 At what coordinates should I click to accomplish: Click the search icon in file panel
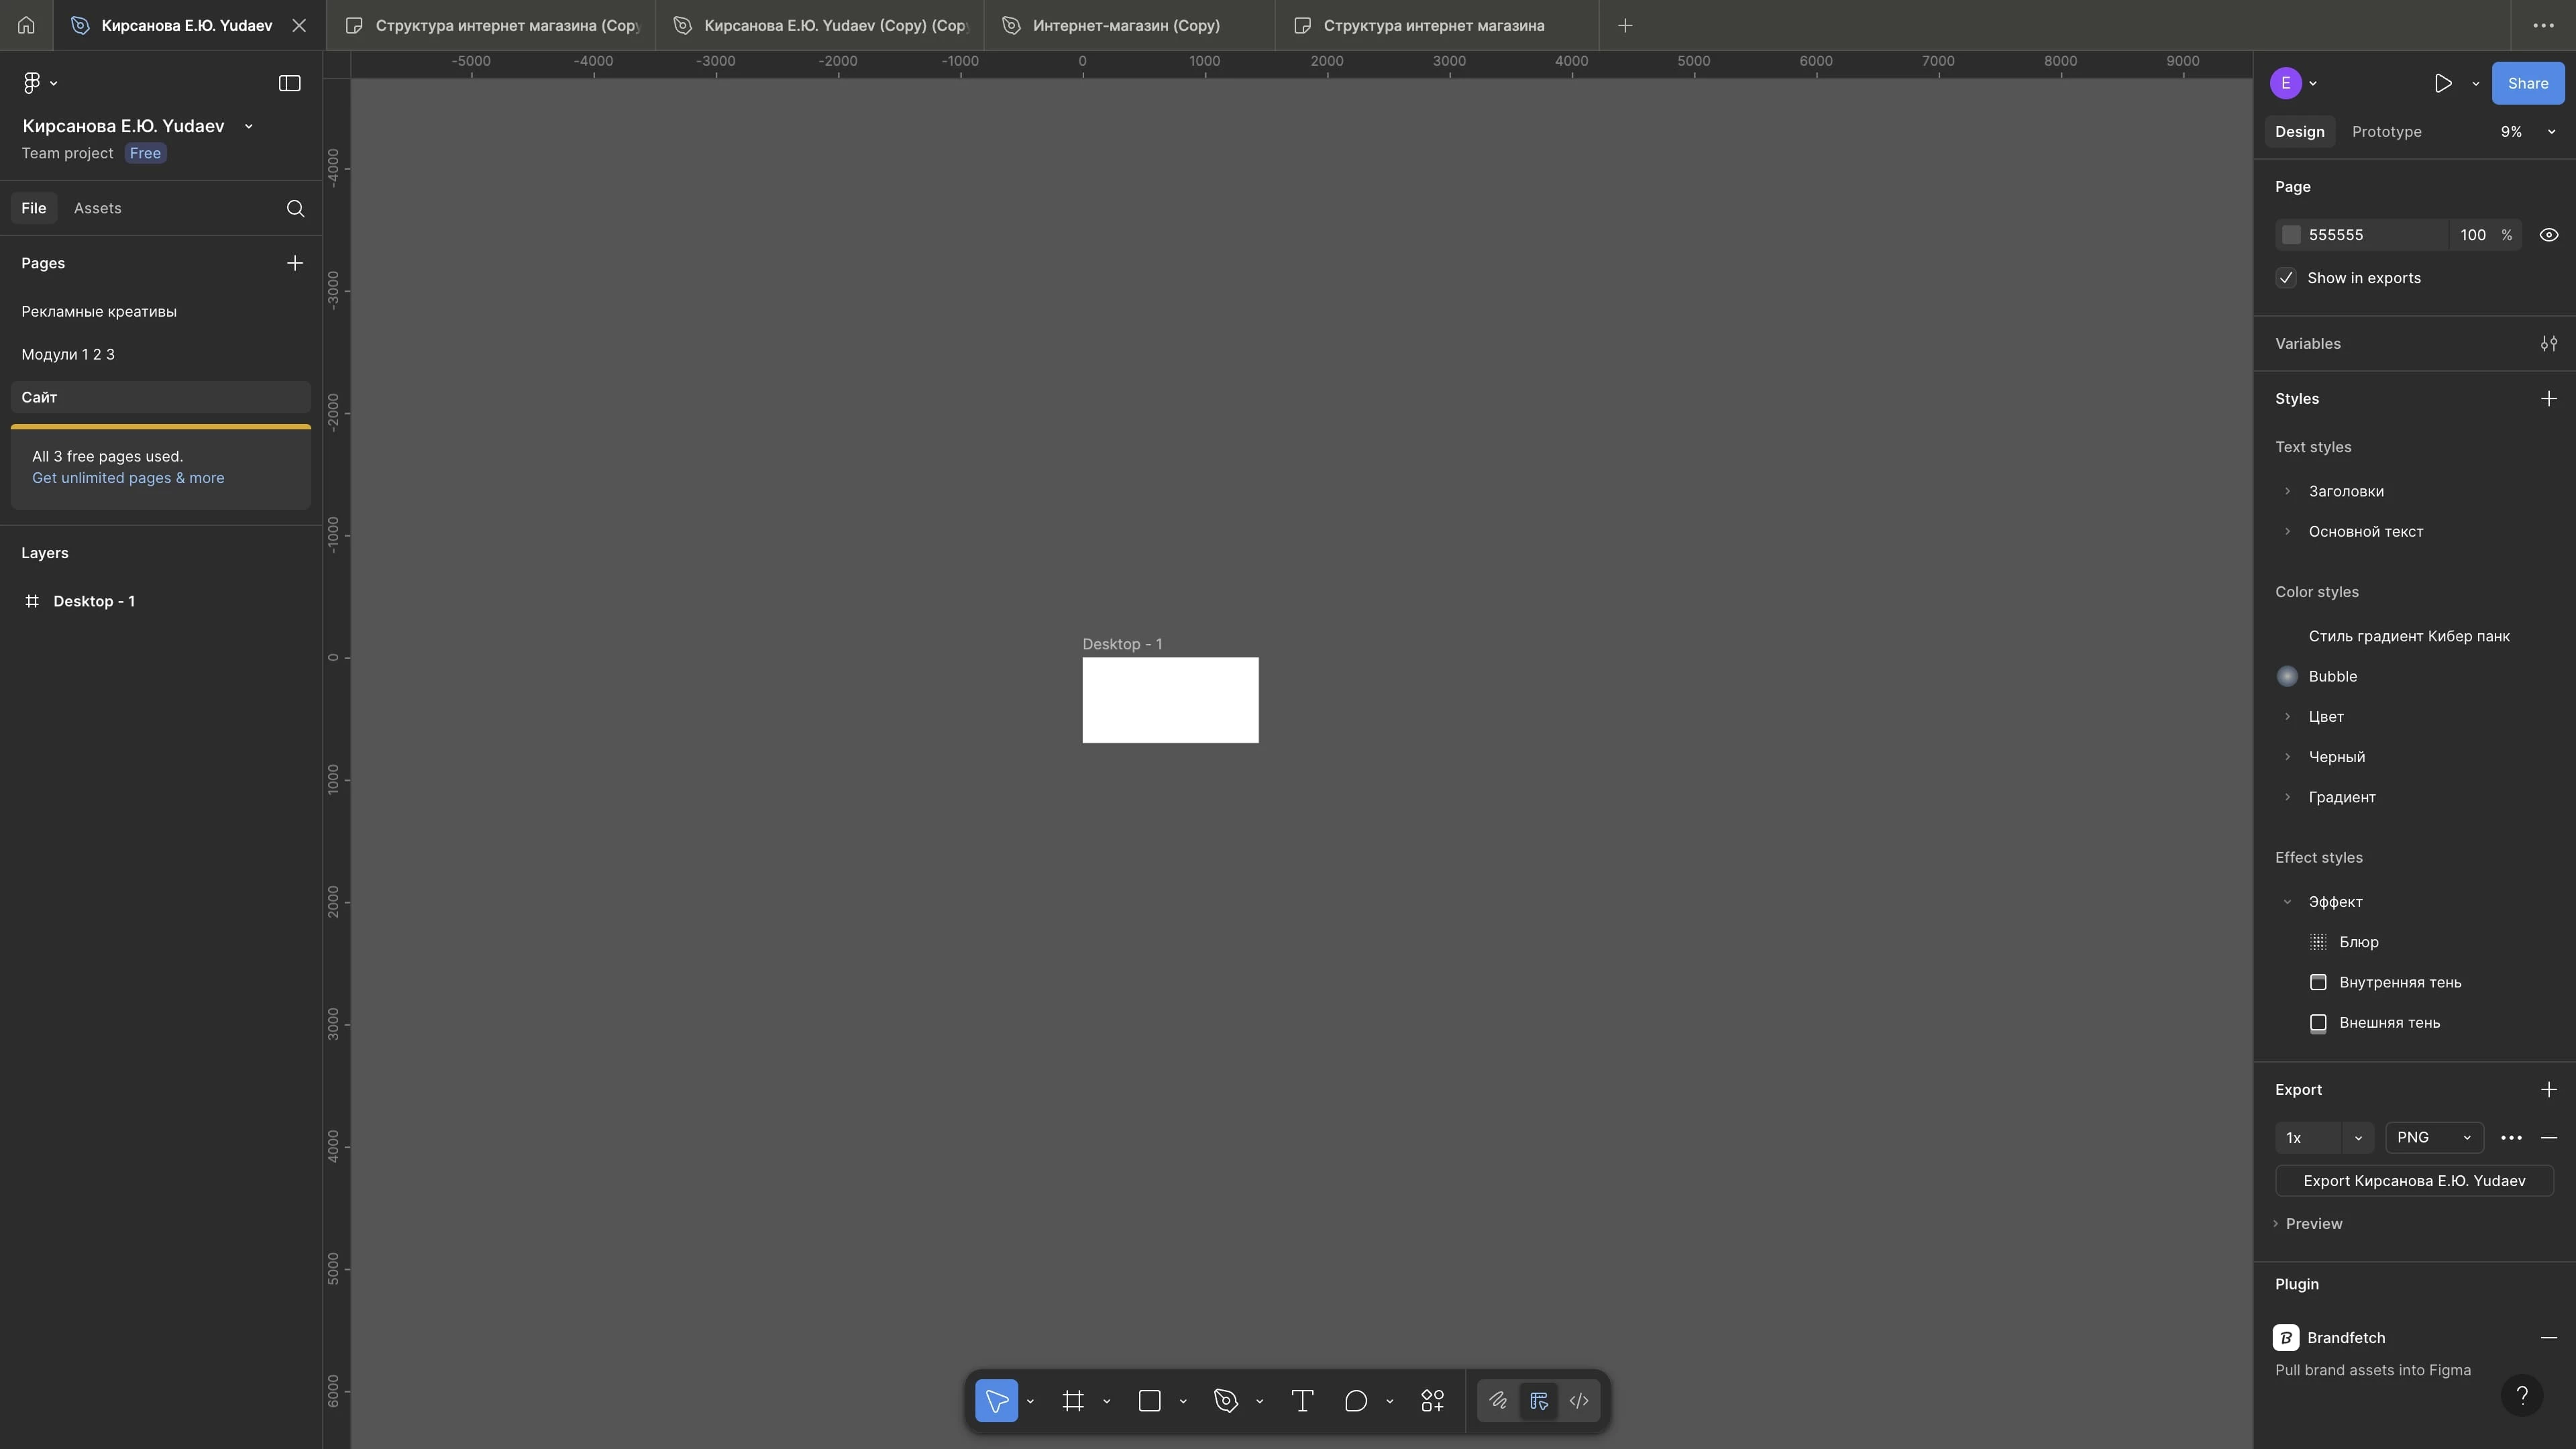point(295,208)
